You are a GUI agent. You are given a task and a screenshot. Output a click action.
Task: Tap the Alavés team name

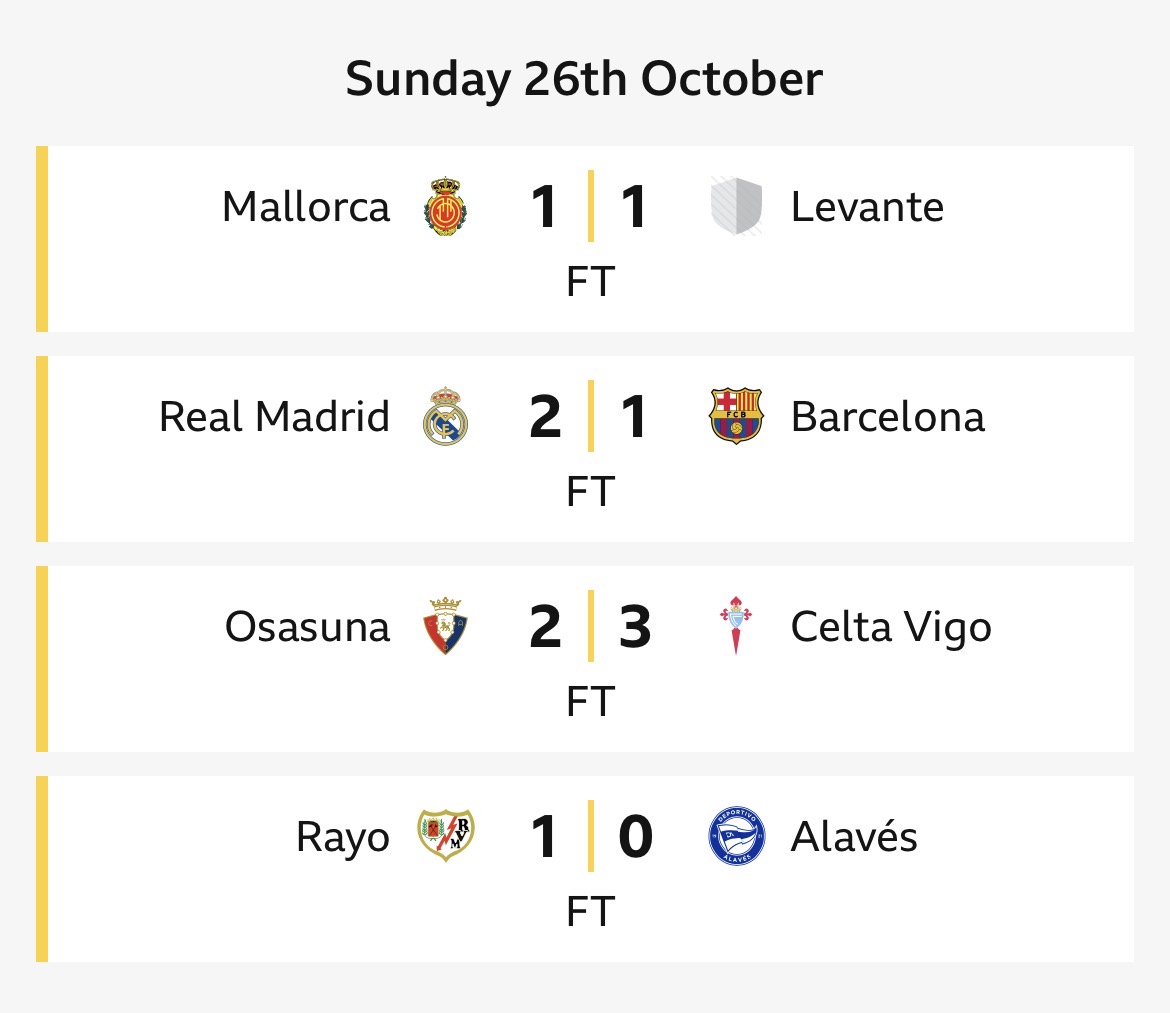pos(854,837)
